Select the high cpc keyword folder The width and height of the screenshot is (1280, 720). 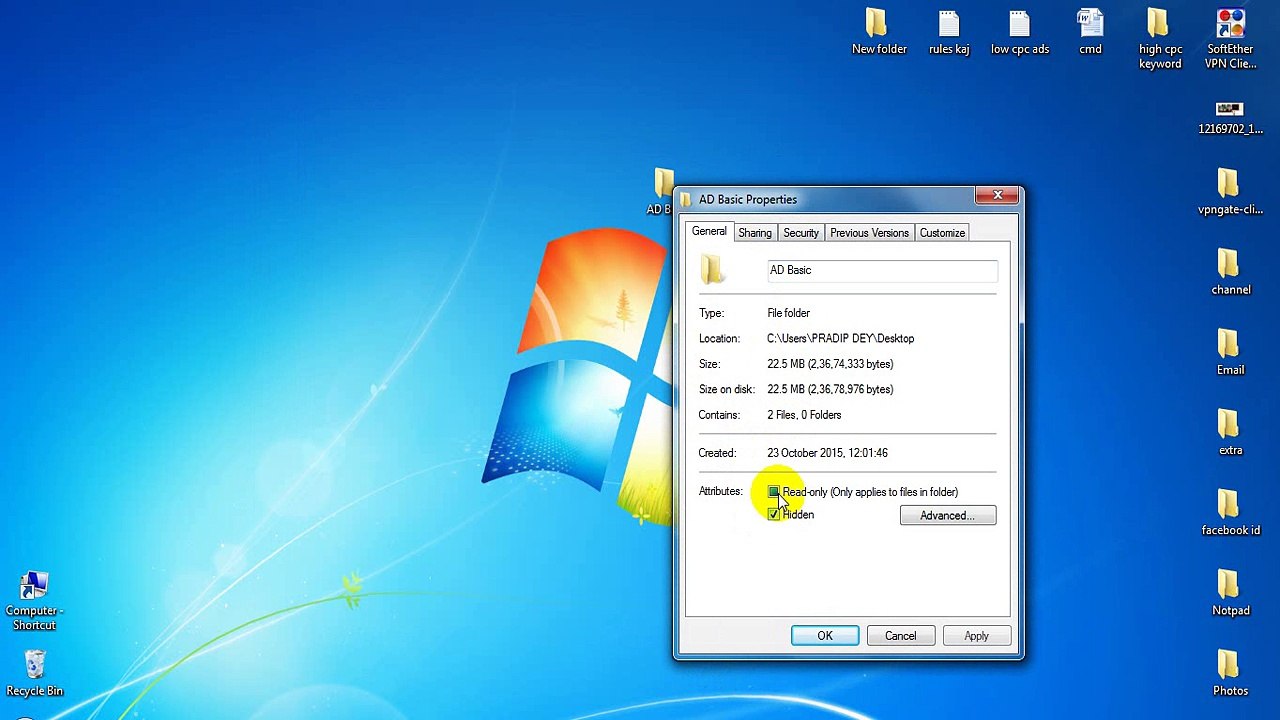click(1160, 39)
